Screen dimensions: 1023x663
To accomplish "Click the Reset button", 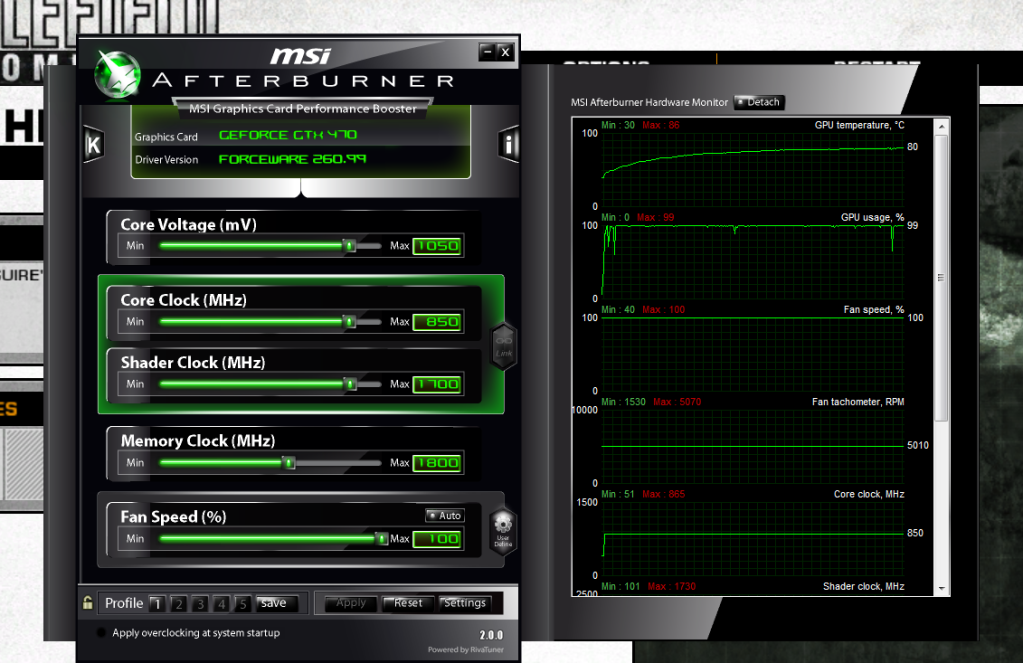I will 407,603.
